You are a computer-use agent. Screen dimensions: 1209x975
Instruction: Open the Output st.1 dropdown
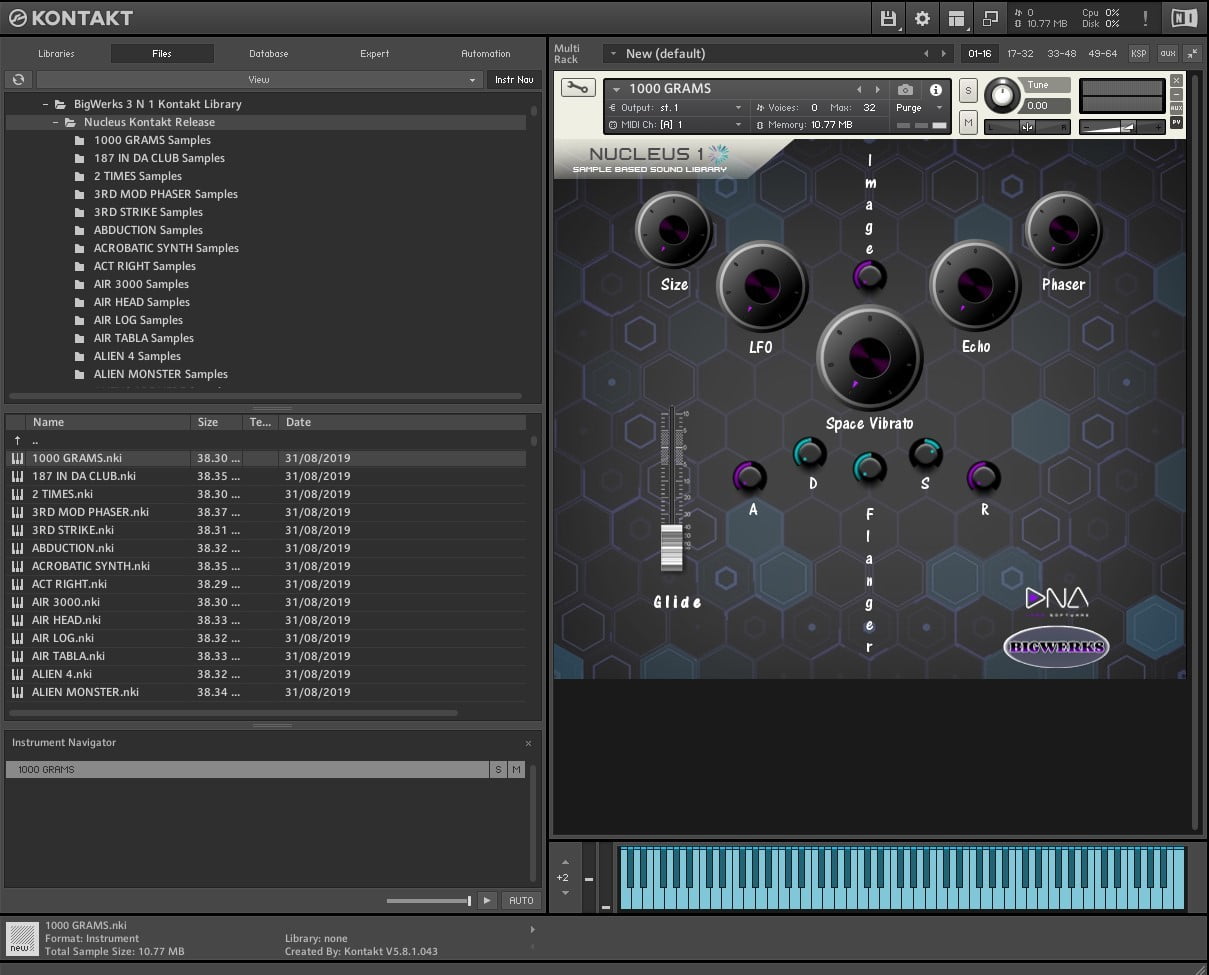[x=675, y=108]
